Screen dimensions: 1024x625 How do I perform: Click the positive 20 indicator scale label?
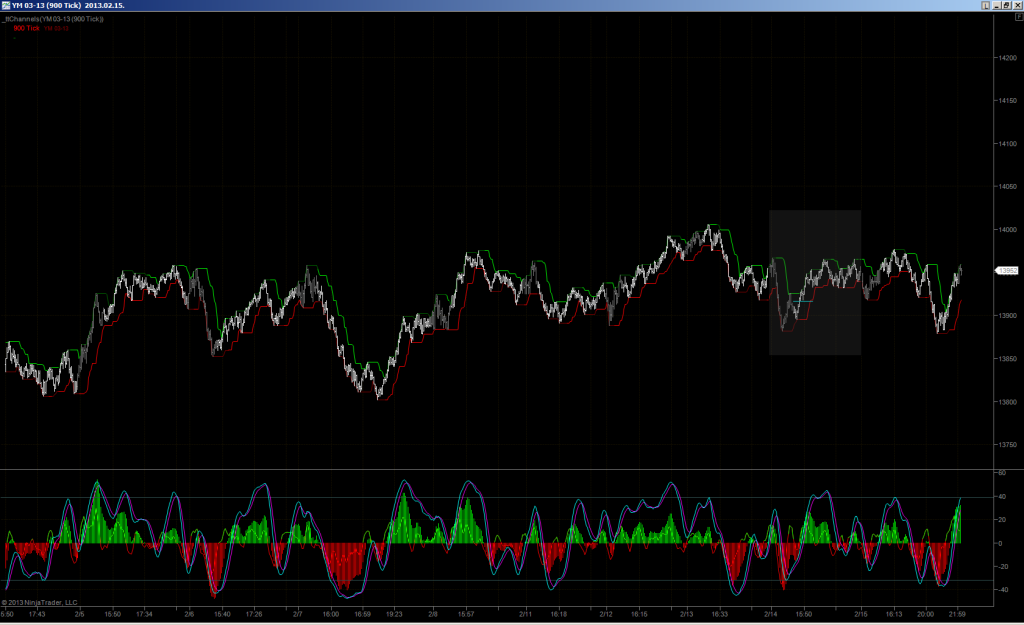pyautogui.click(x=1002, y=520)
